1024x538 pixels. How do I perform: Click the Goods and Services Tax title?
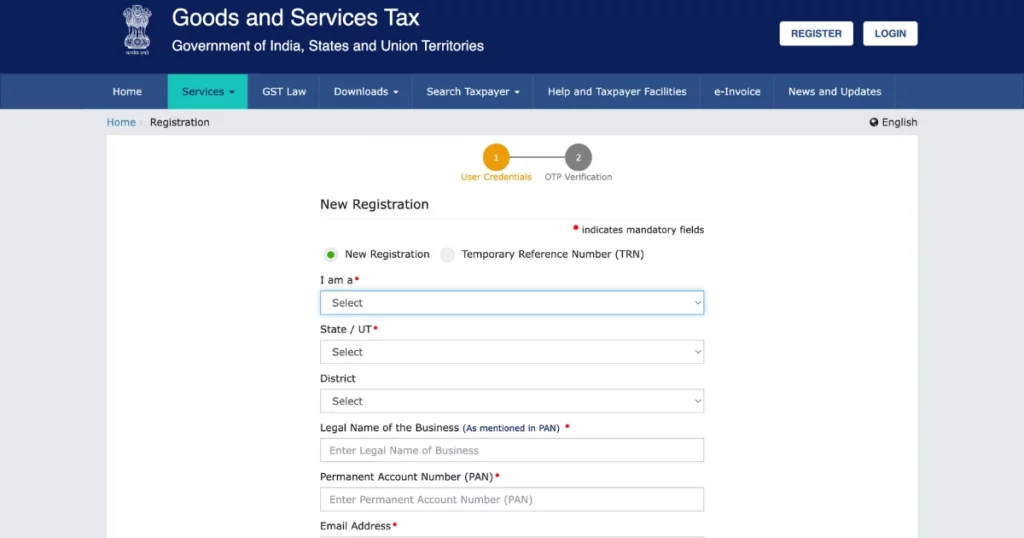(295, 18)
